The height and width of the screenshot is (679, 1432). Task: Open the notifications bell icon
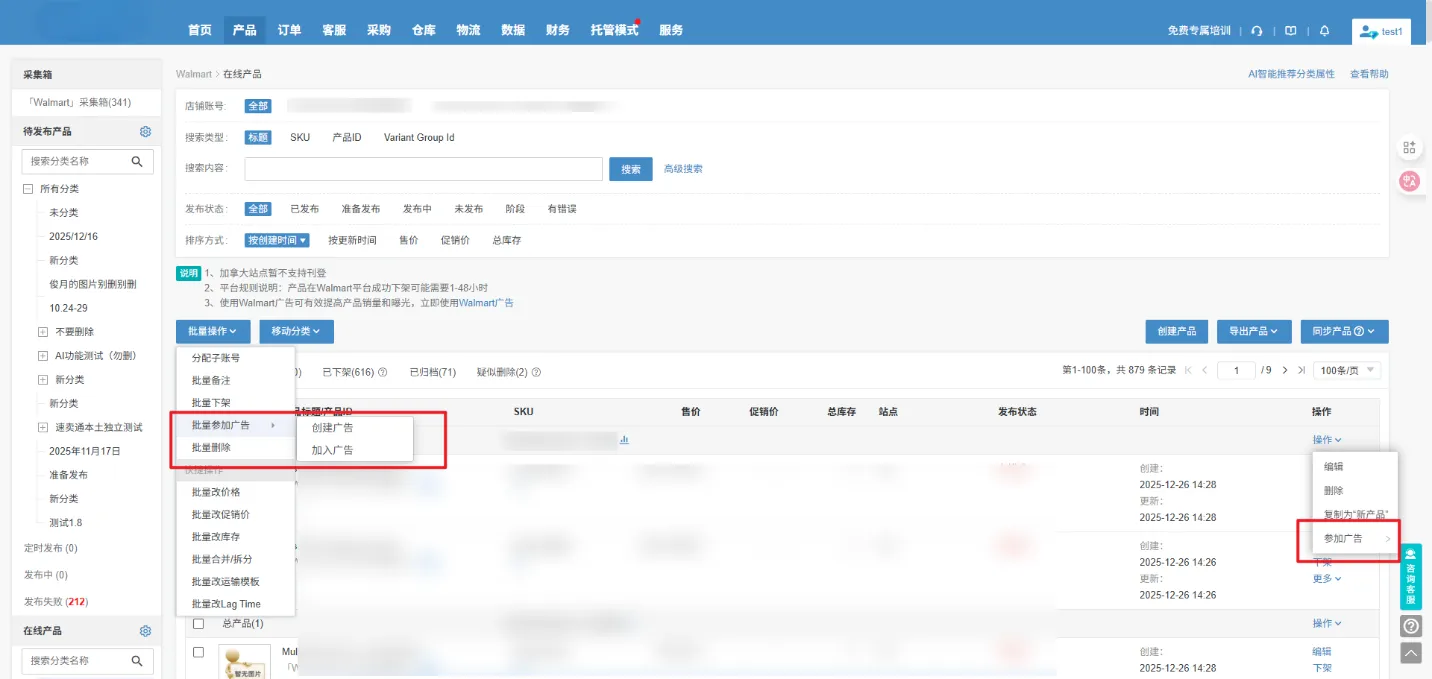coord(1325,31)
